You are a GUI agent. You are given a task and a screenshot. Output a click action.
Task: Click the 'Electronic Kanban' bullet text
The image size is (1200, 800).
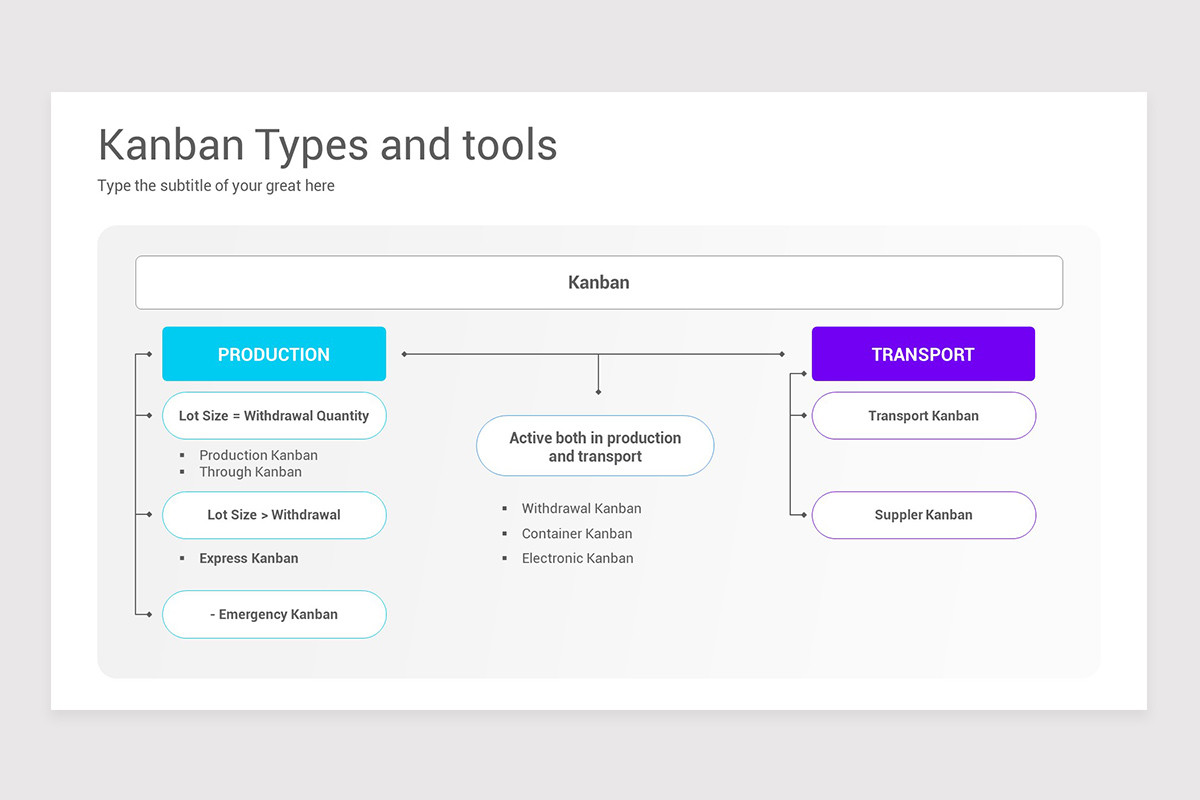click(578, 559)
